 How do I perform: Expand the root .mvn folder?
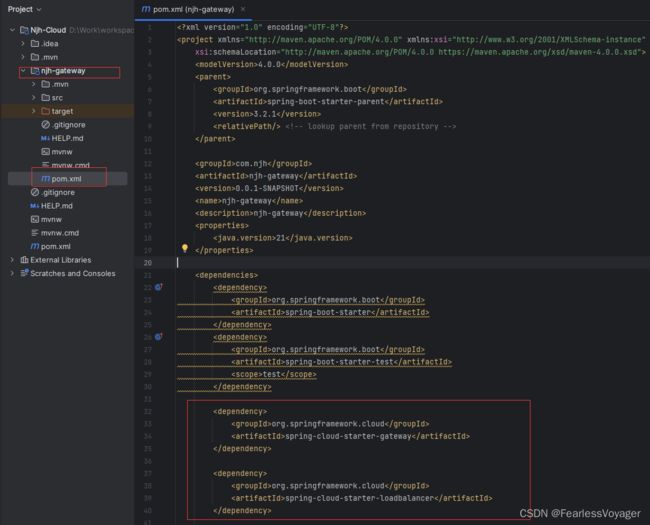(23, 57)
